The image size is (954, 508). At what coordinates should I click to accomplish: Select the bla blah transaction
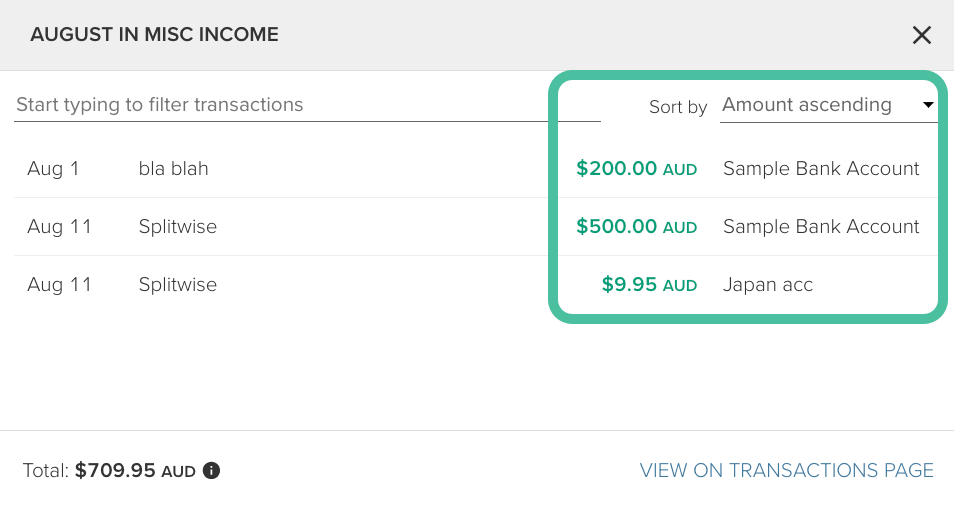pyautogui.click(x=173, y=169)
